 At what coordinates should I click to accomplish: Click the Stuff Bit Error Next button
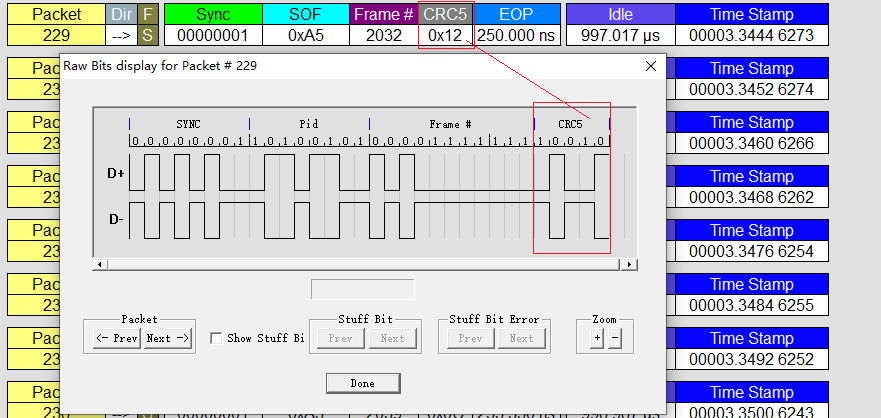pyautogui.click(x=521, y=338)
